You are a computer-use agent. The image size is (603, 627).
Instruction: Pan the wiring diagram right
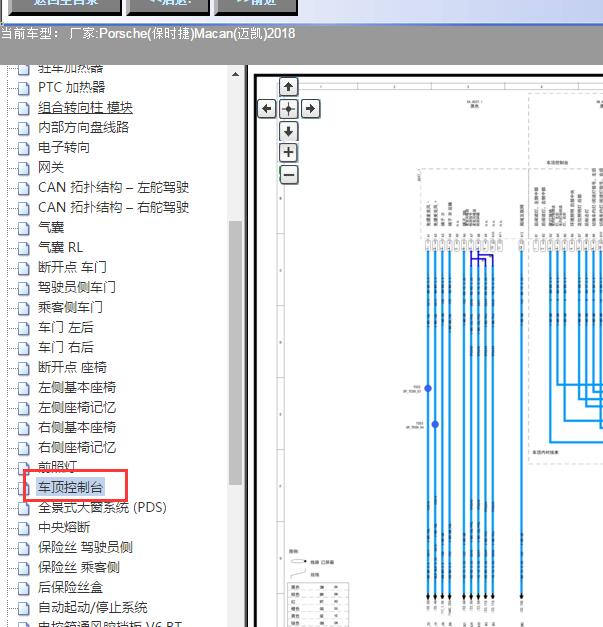click(310, 108)
